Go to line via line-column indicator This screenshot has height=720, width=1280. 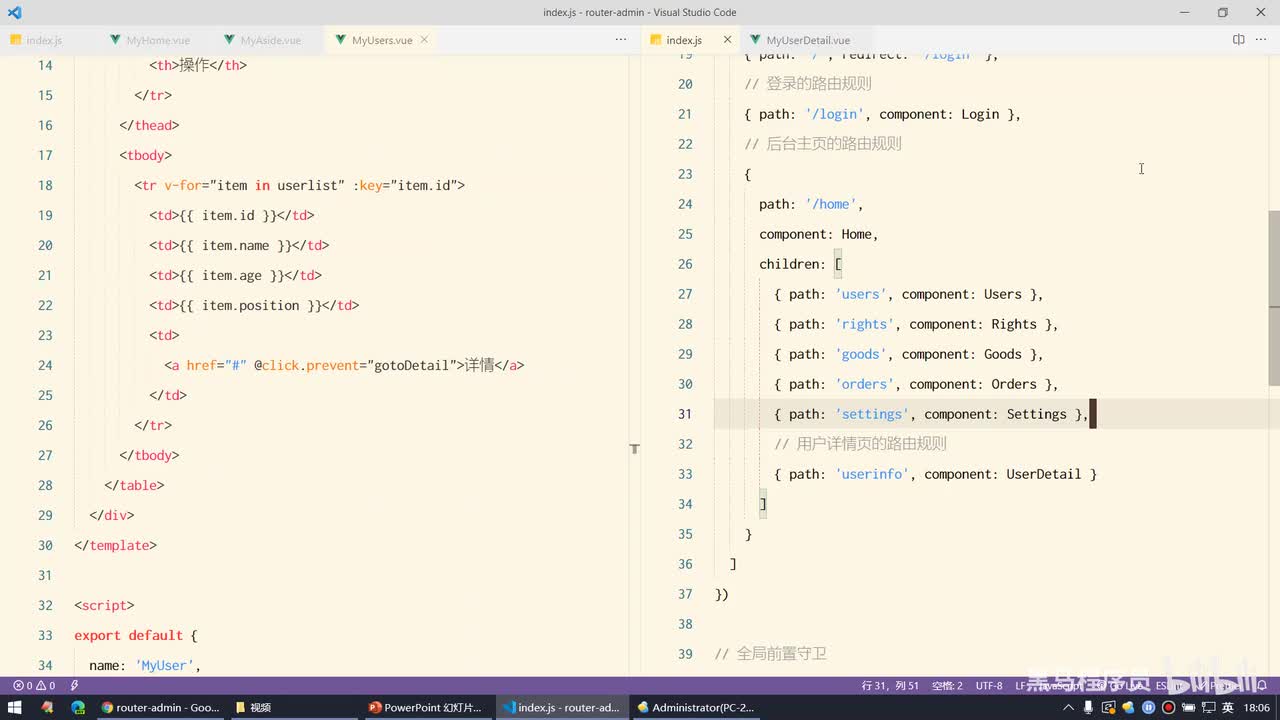click(889, 686)
